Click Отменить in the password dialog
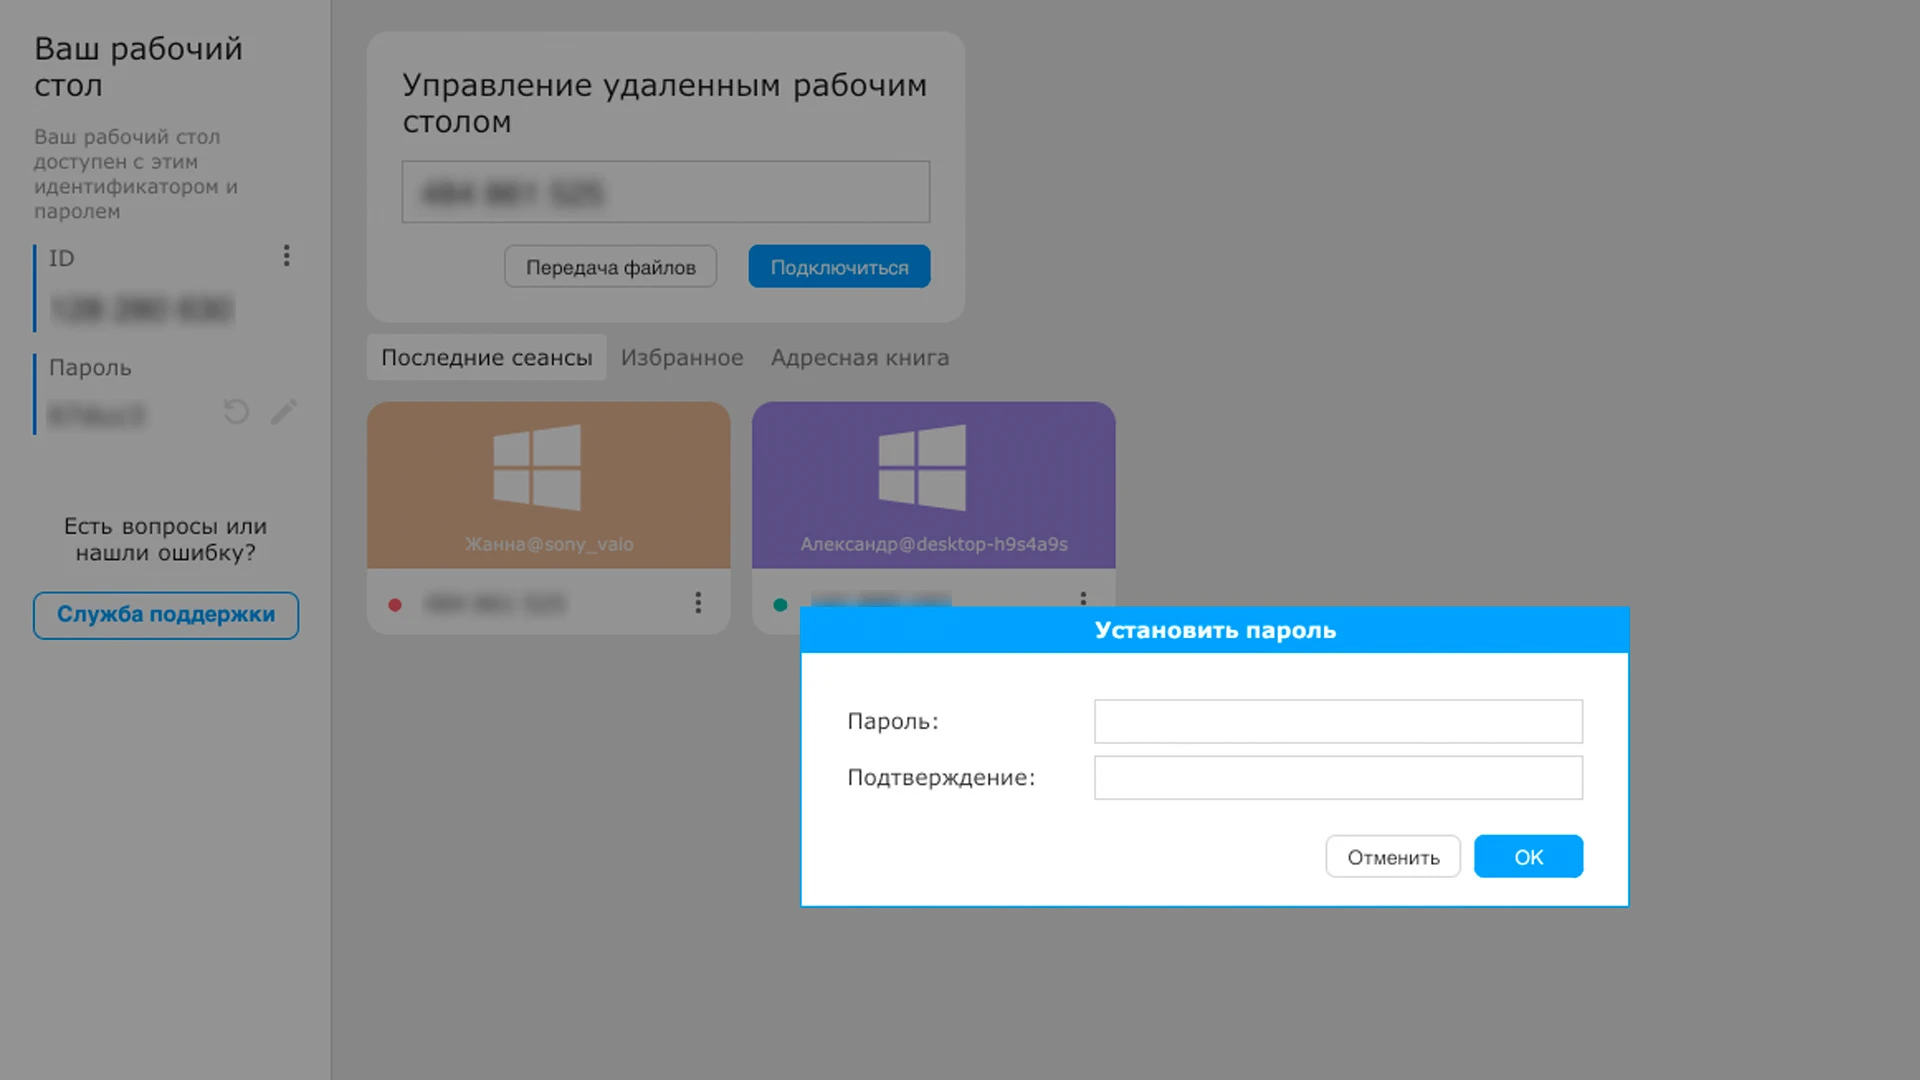The image size is (1920, 1080). (1392, 857)
